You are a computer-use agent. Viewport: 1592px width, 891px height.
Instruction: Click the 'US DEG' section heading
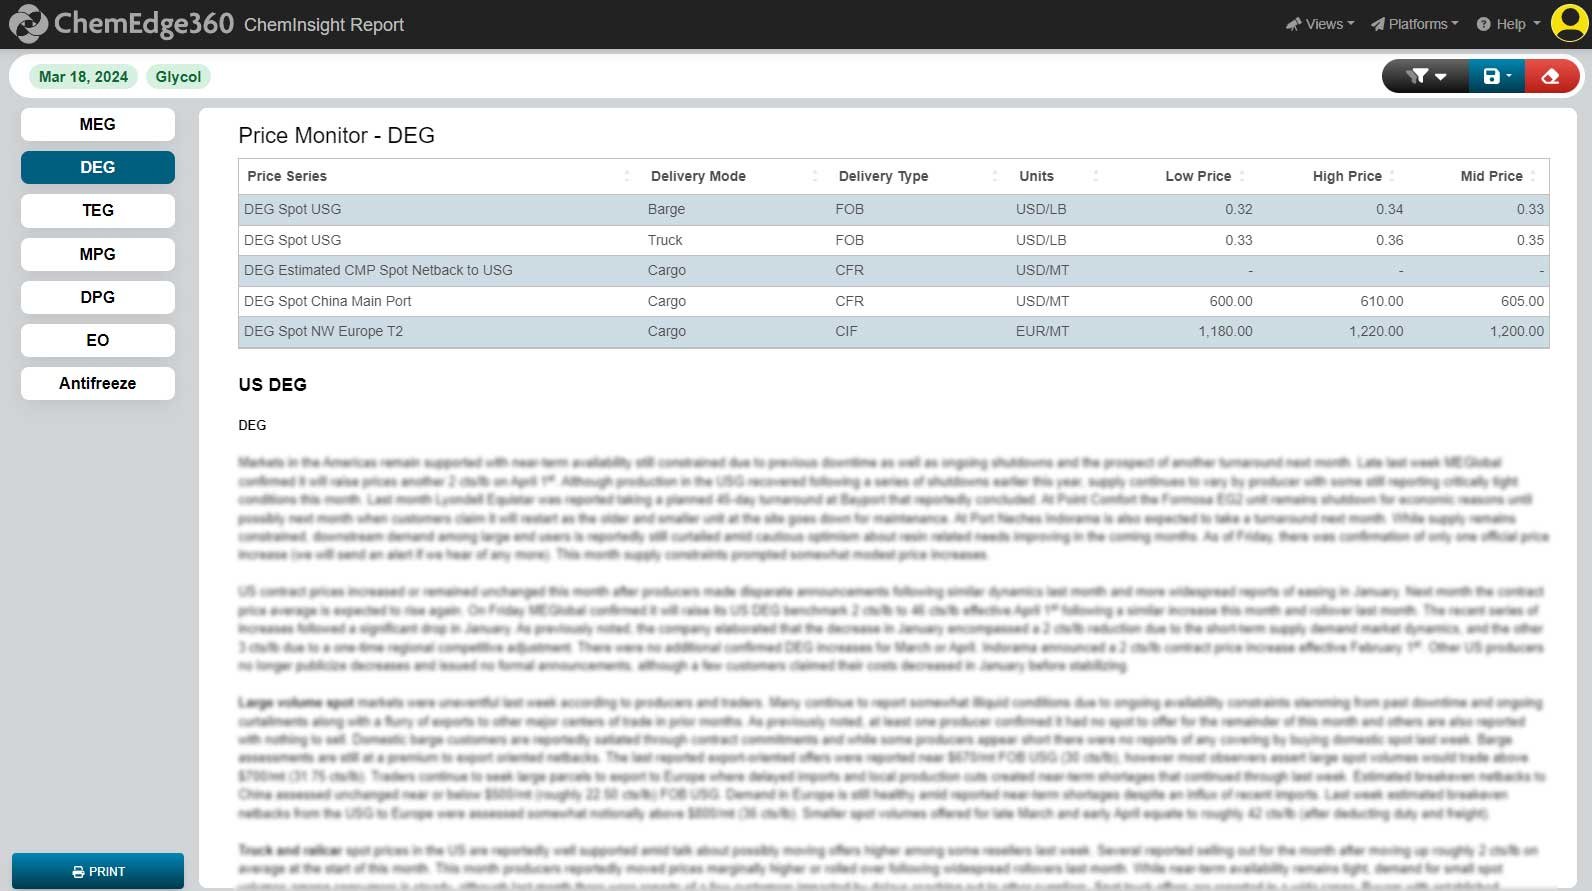tap(272, 385)
